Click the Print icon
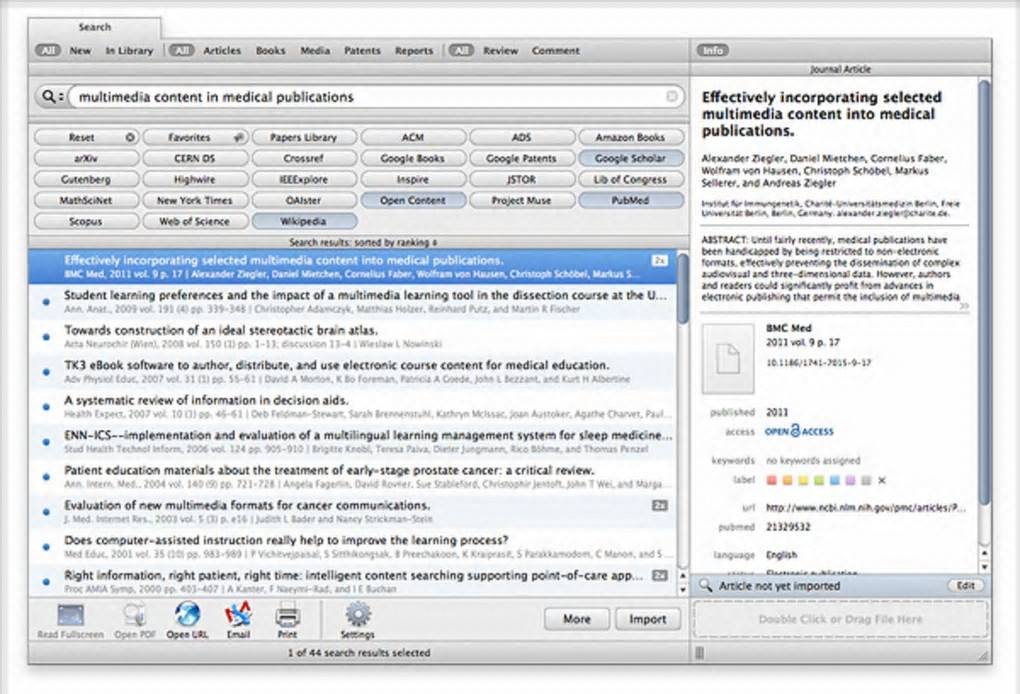The width and height of the screenshot is (1020, 694). pyautogui.click(x=288, y=615)
